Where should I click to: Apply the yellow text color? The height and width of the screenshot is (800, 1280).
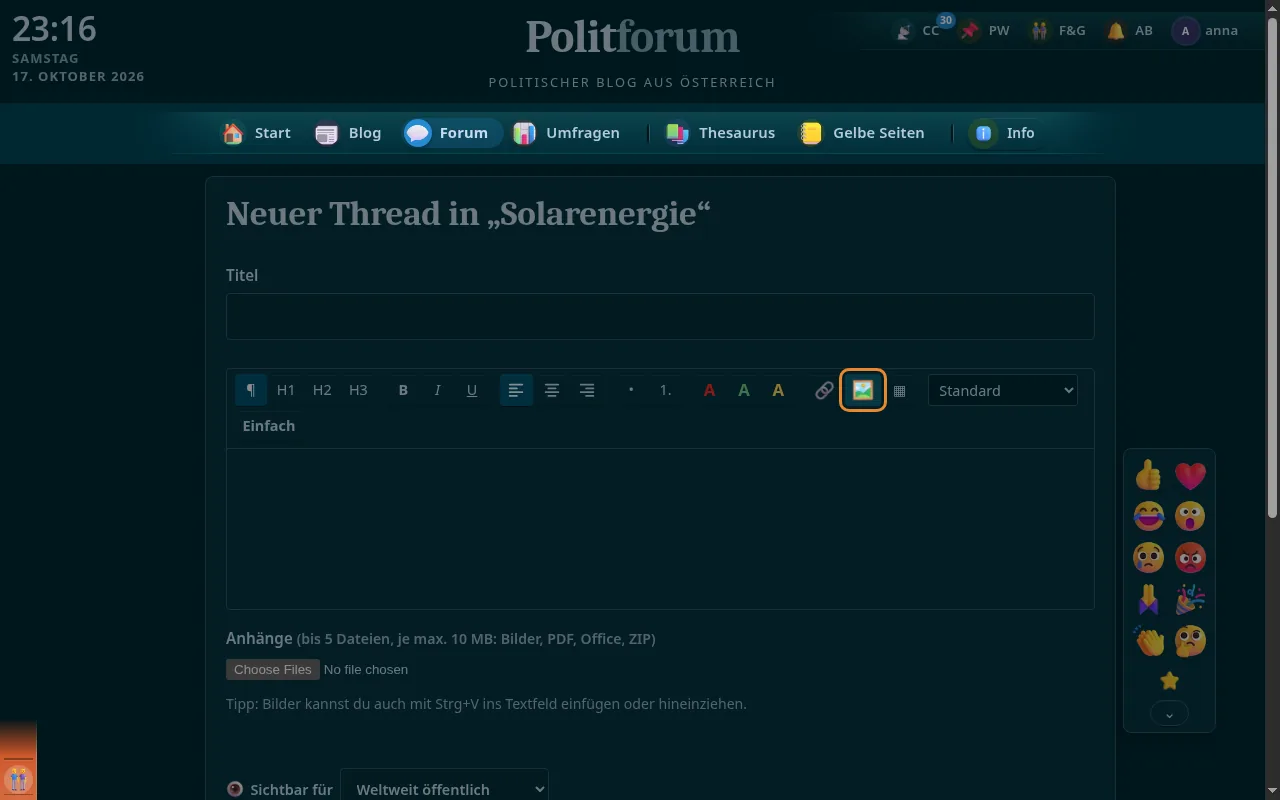778,390
